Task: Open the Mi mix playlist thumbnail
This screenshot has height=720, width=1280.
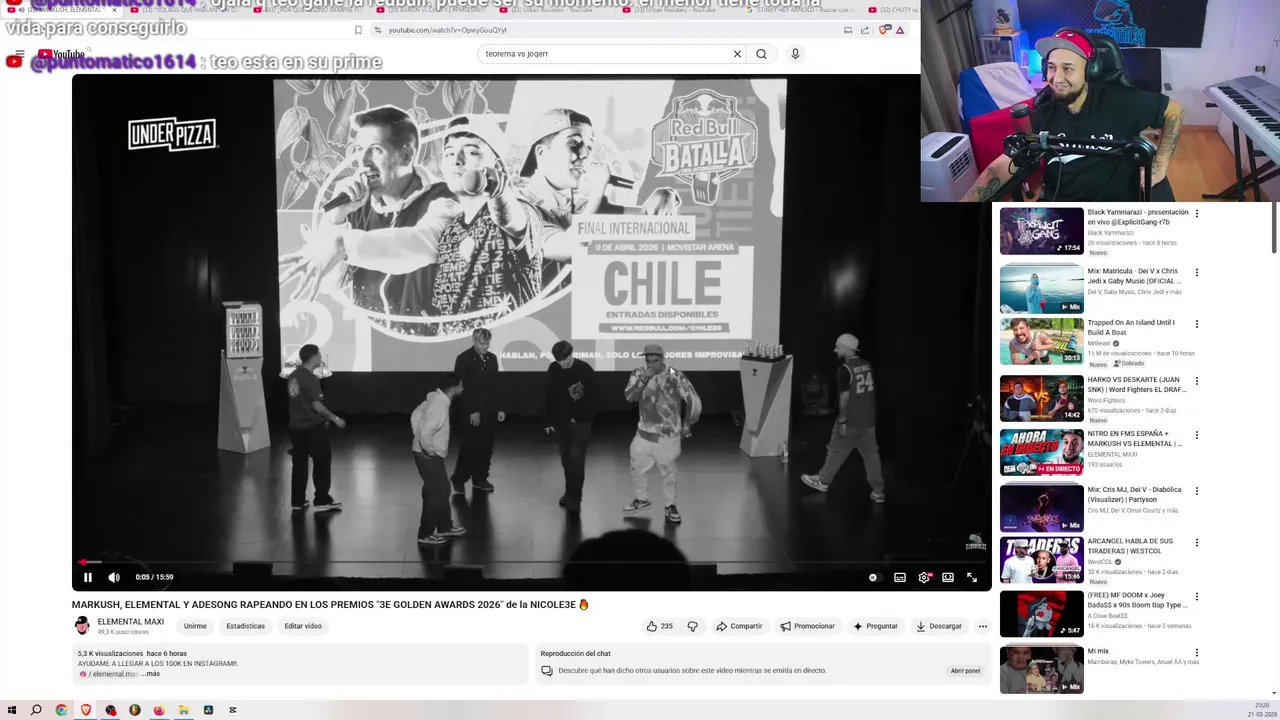Action: click(1041, 669)
